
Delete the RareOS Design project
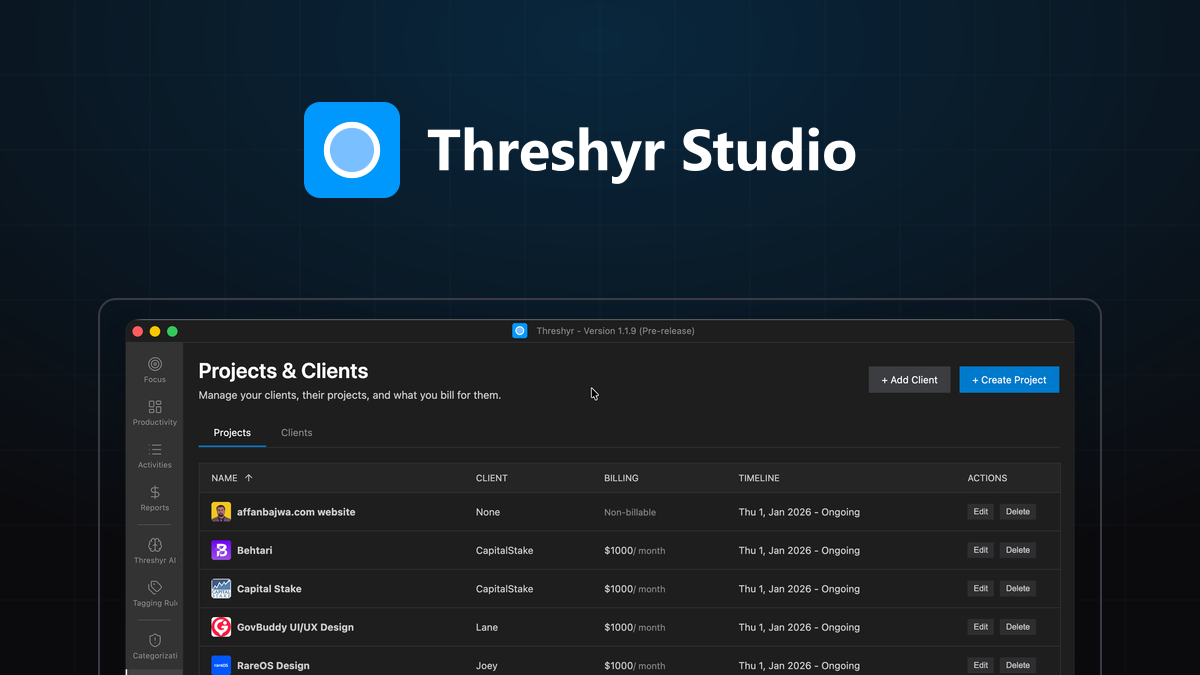coord(1018,665)
